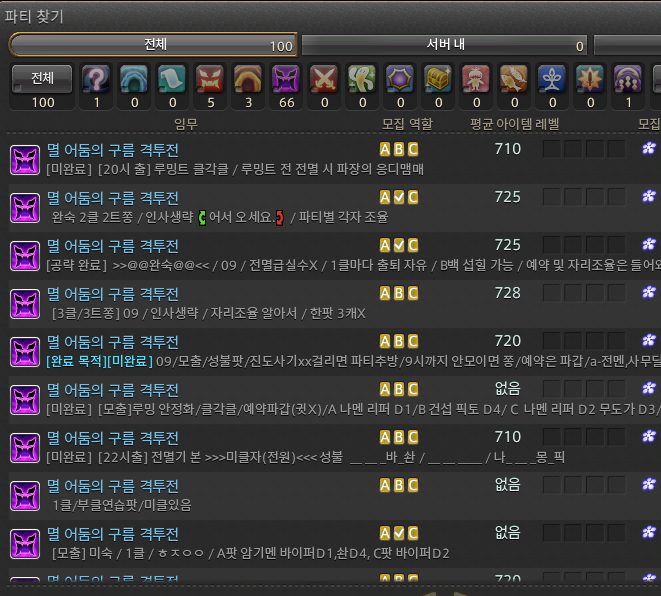This screenshot has height=596, width=661.
Task: Filter by the fish gathering category icon
Action: tap(513, 78)
